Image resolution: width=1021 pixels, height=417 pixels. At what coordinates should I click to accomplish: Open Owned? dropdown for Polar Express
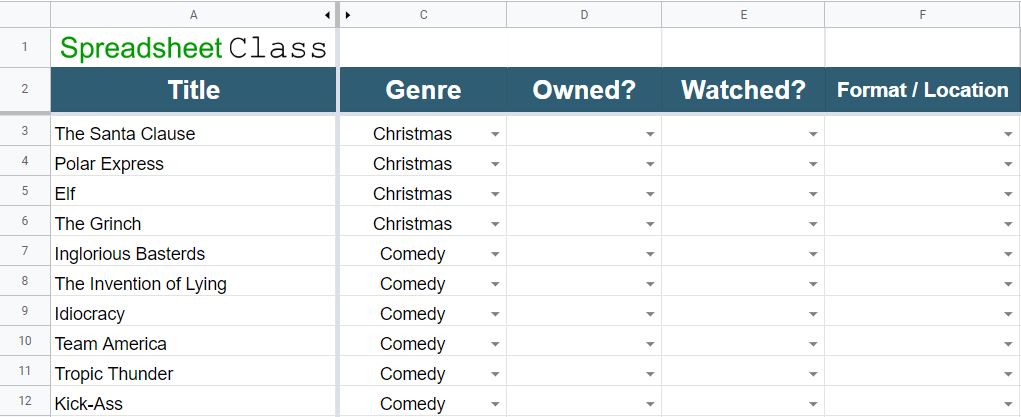(650, 164)
